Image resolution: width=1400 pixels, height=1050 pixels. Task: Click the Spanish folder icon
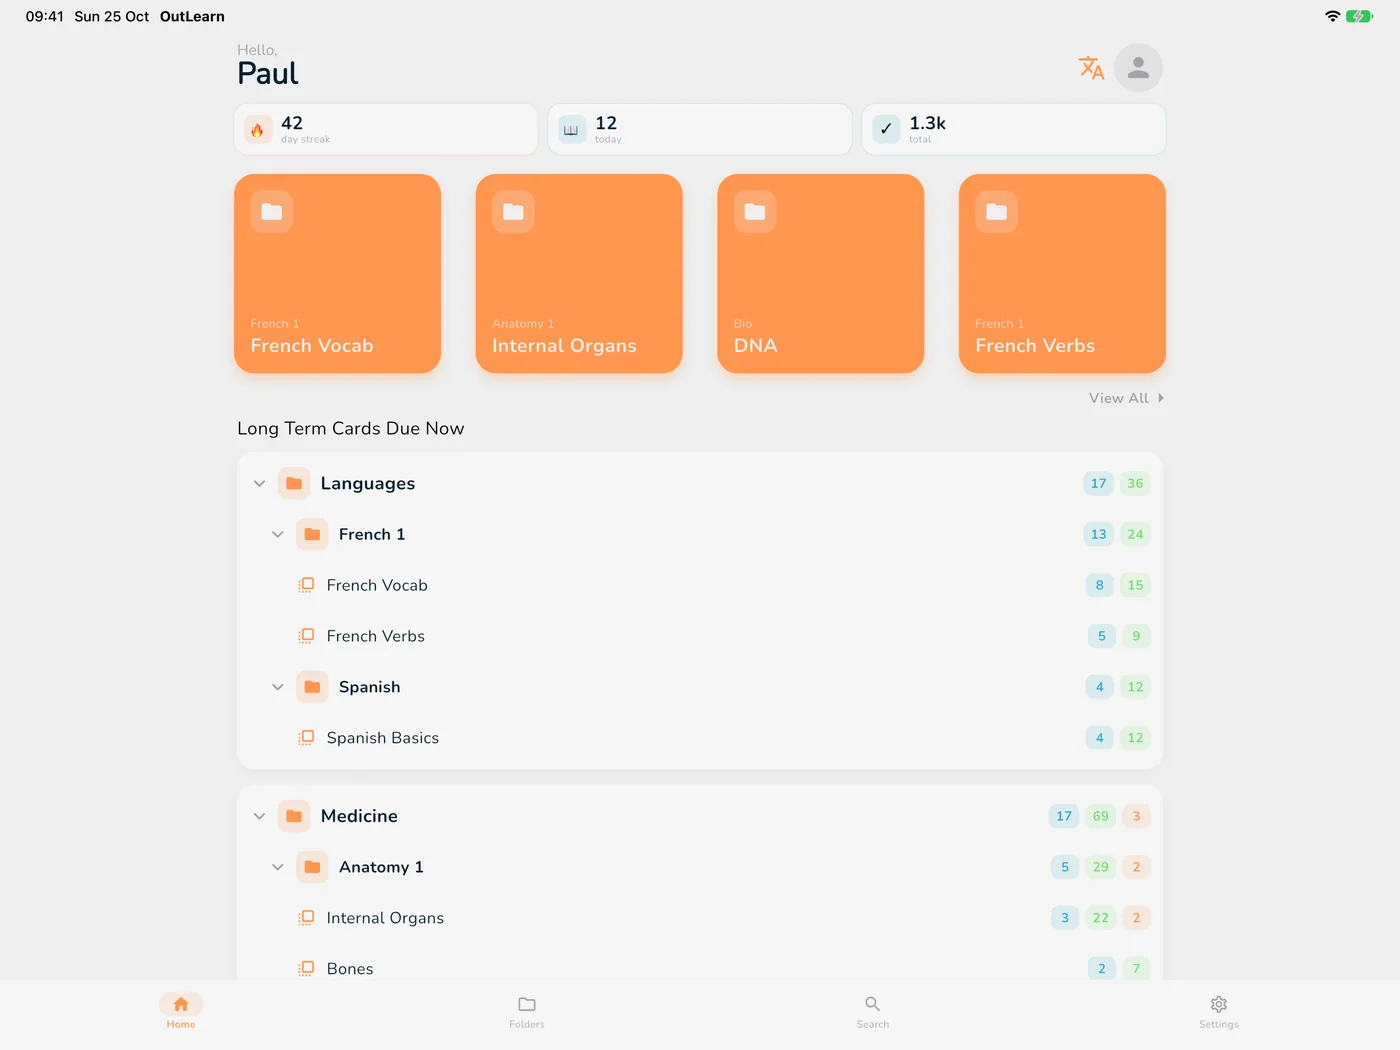coord(312,687)
